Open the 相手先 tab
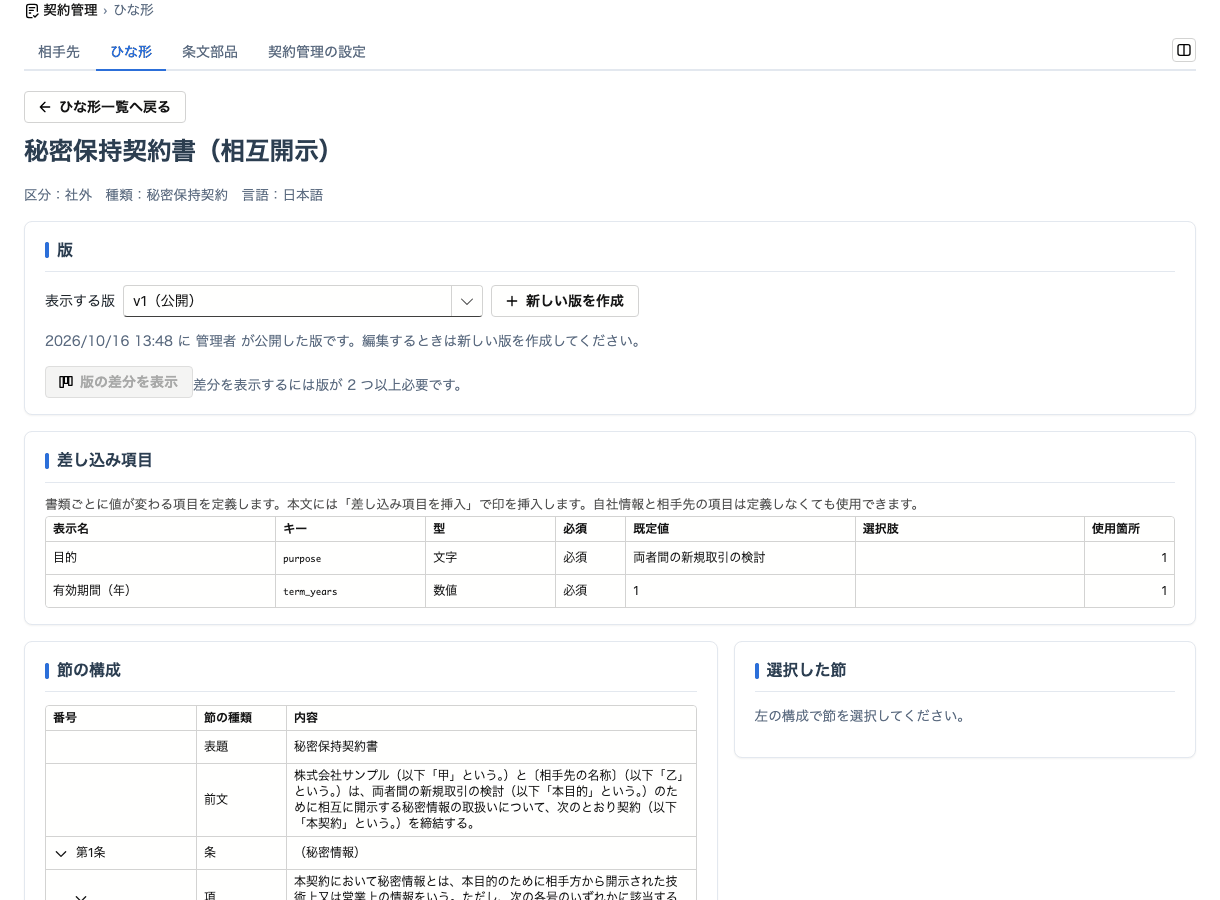This screenshot has width=1220, height=900. point(59,52)
